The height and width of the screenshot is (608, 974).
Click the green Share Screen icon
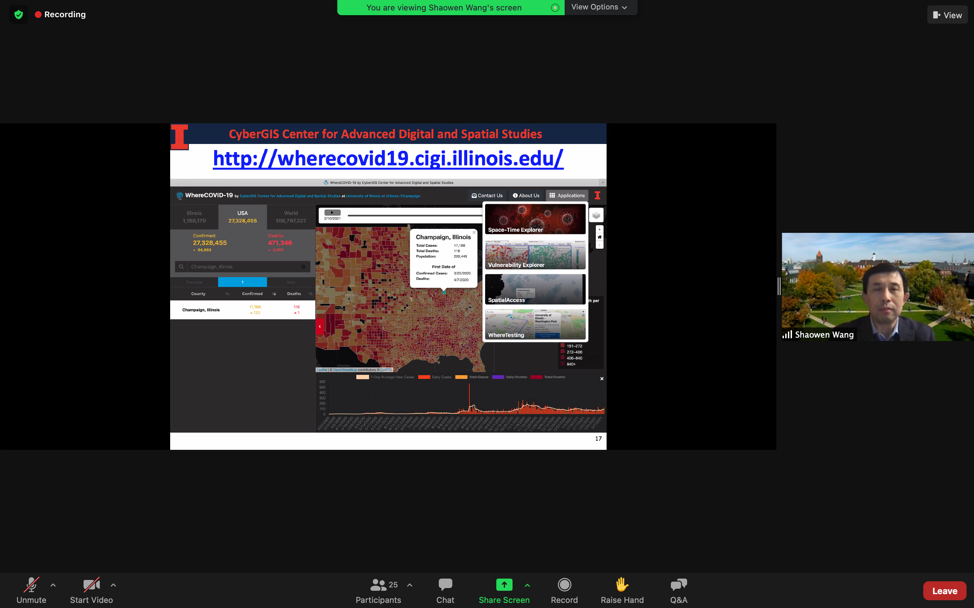coord(504,584)
